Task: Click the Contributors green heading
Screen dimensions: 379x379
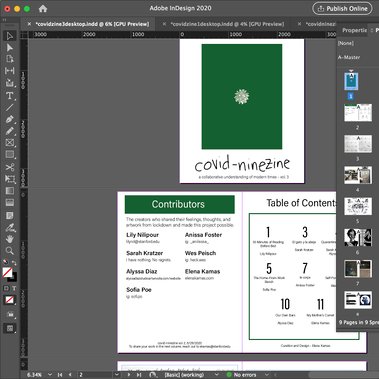Action: coord(179,204)
